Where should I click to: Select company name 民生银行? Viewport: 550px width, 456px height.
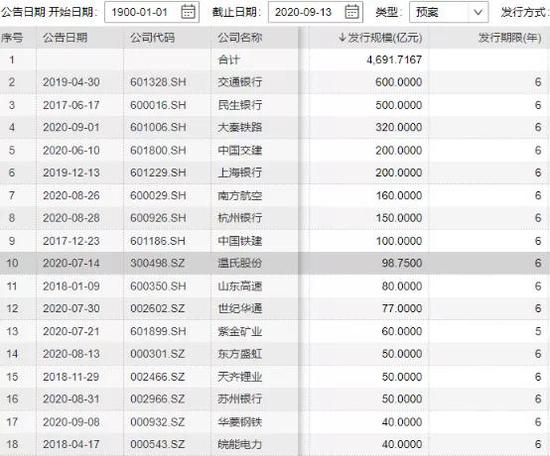[240, 105]
